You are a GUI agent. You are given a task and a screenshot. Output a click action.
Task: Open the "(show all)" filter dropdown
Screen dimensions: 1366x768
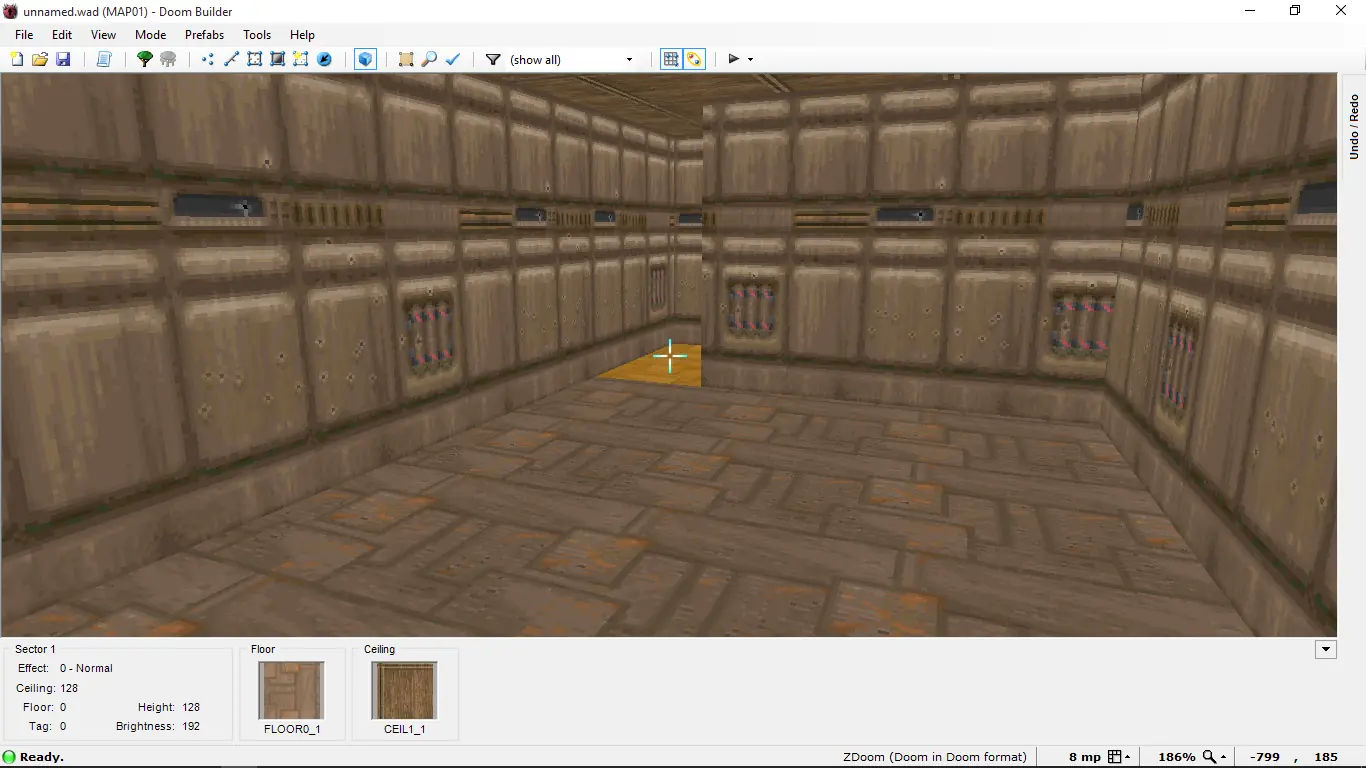[x=572, y=60]
